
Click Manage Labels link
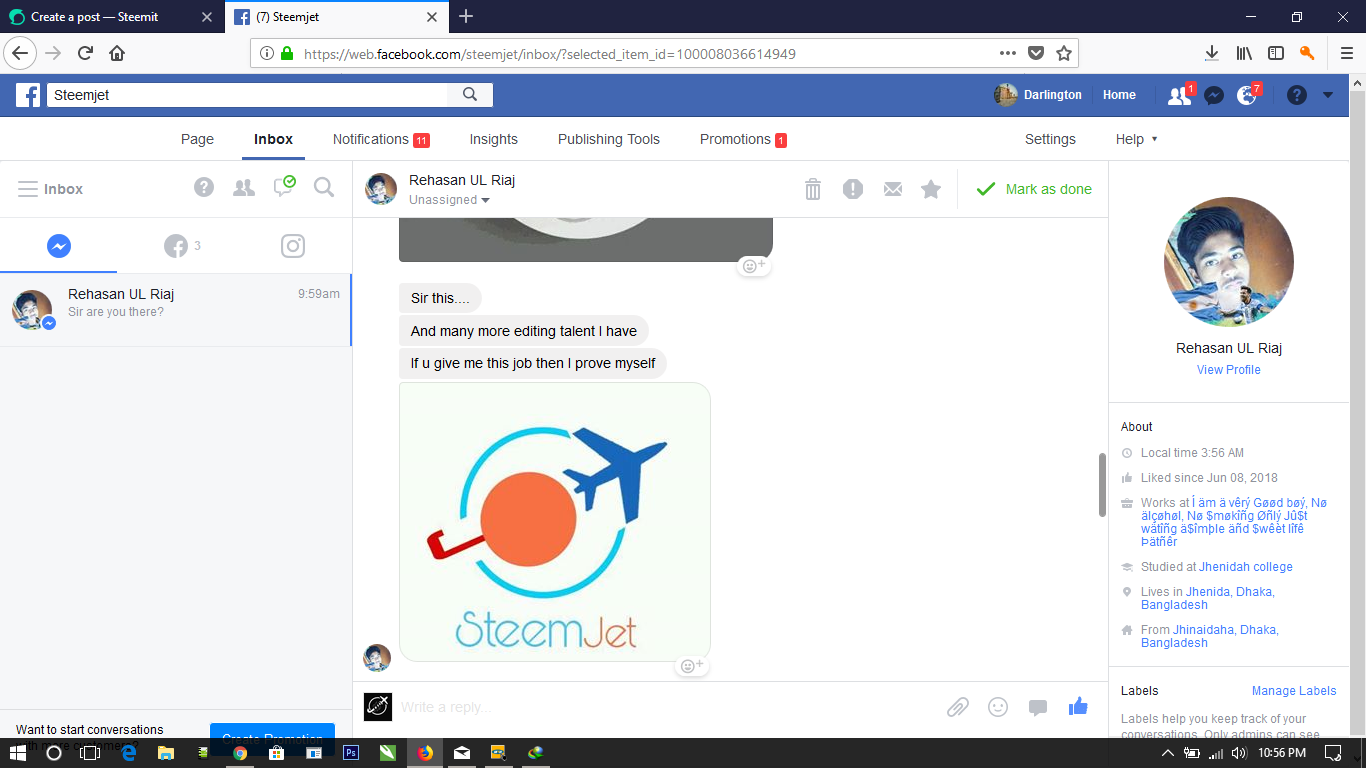coord(1294,691)
